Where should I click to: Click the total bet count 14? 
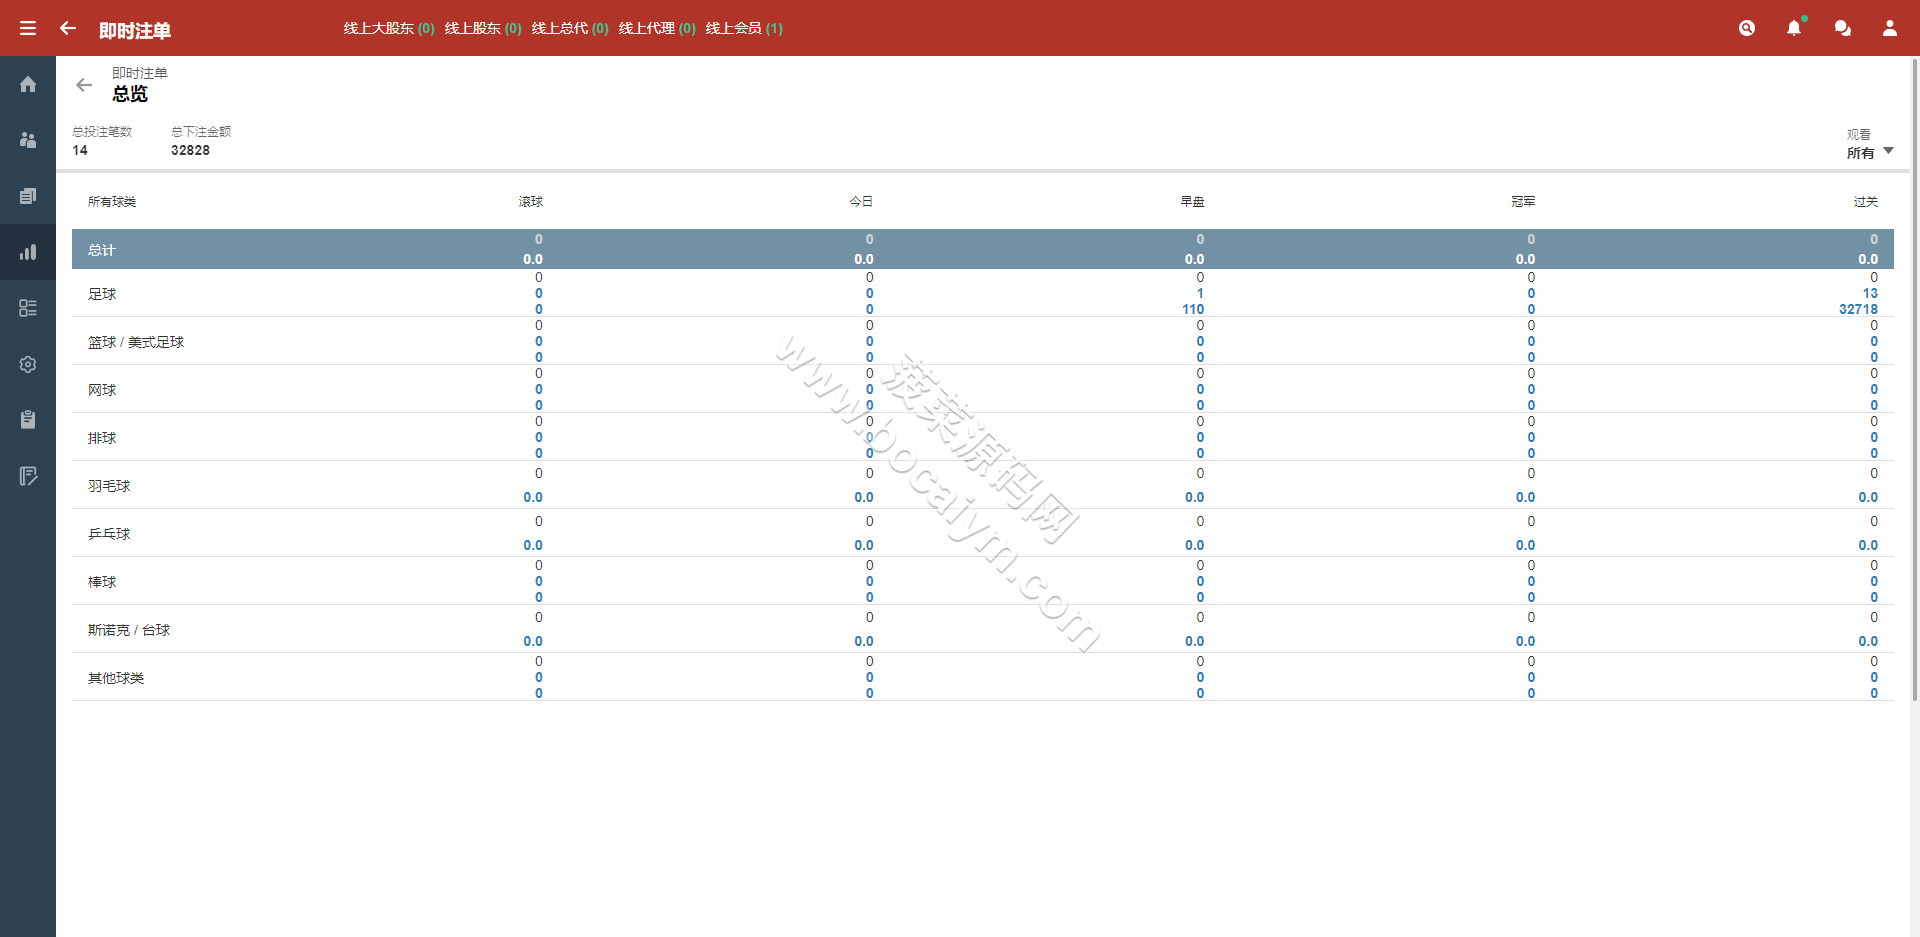[x=80, y=150]
